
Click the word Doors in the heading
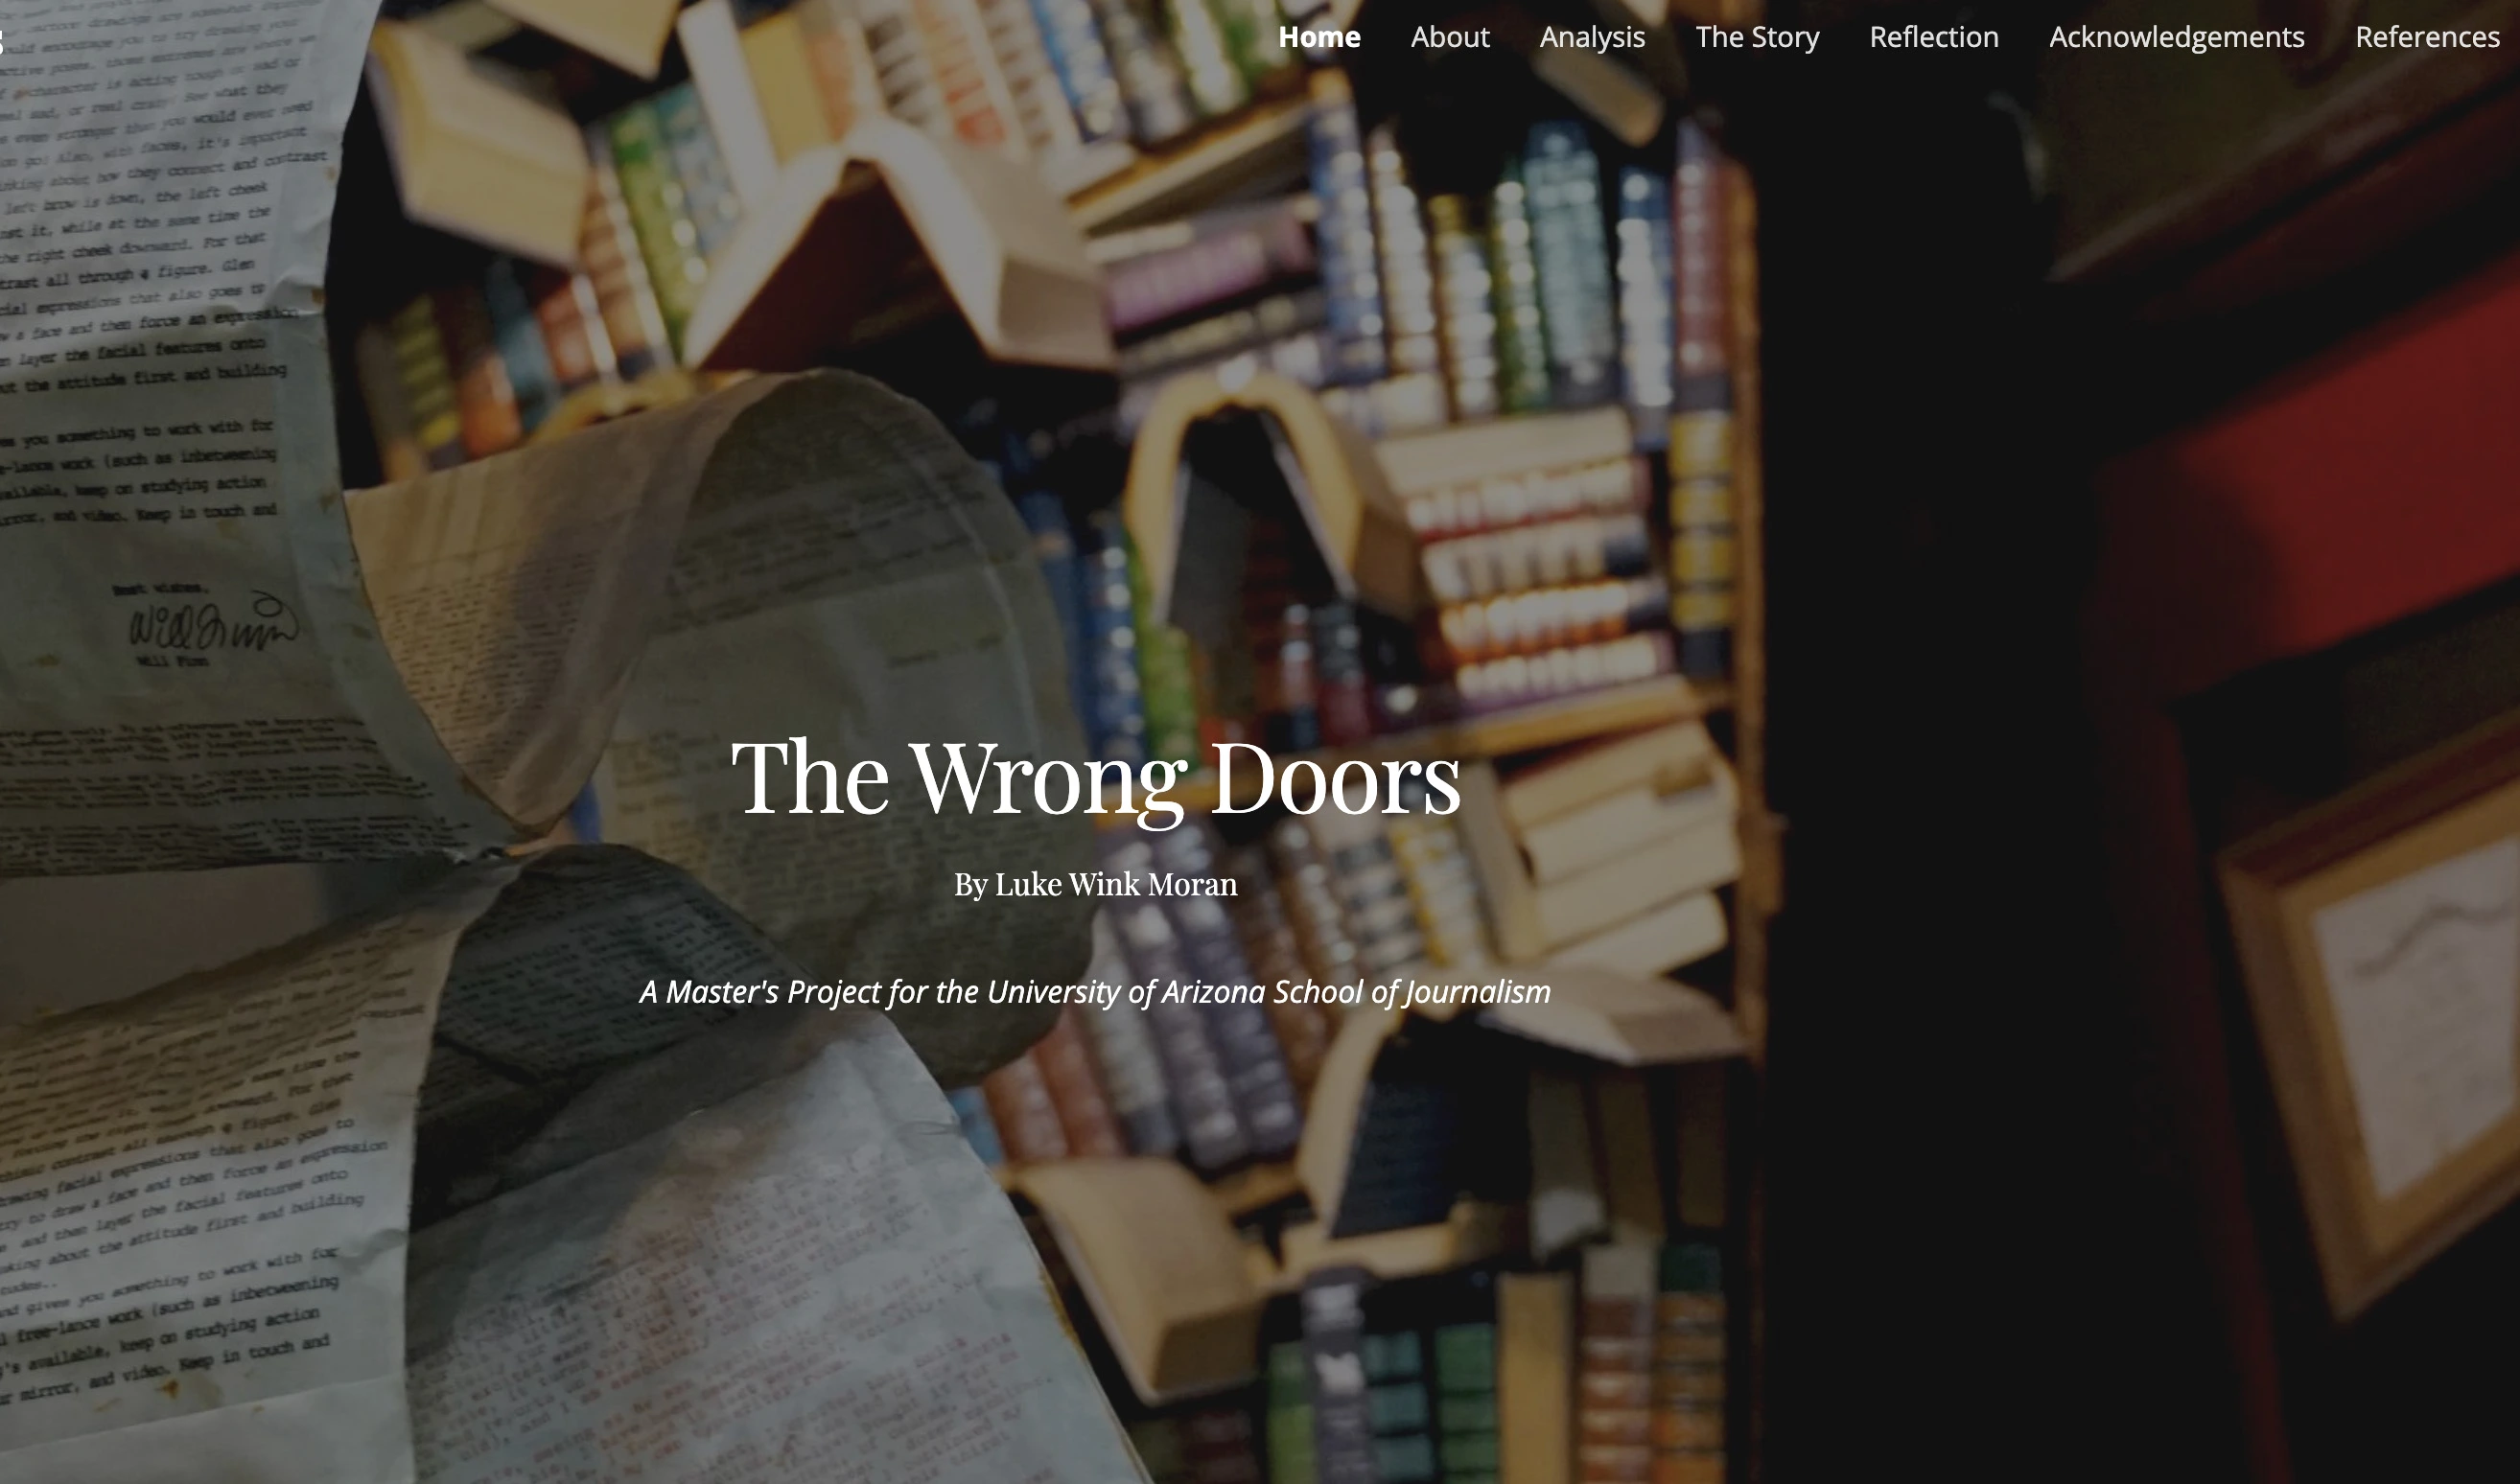[x=1335, y=781]
